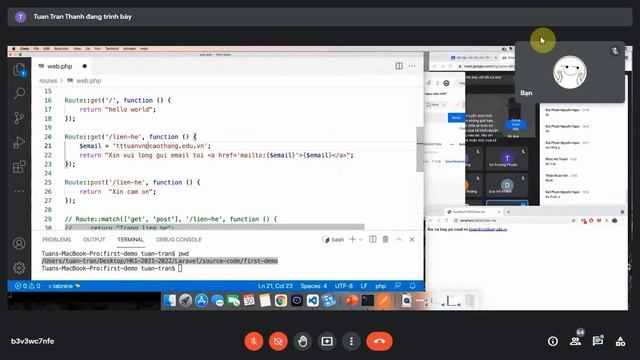Open a new tab in the bottom browser window
Image resolution: width=640 pixels, height=360 pixels.
pyautogui.click(x=509, y=212)
